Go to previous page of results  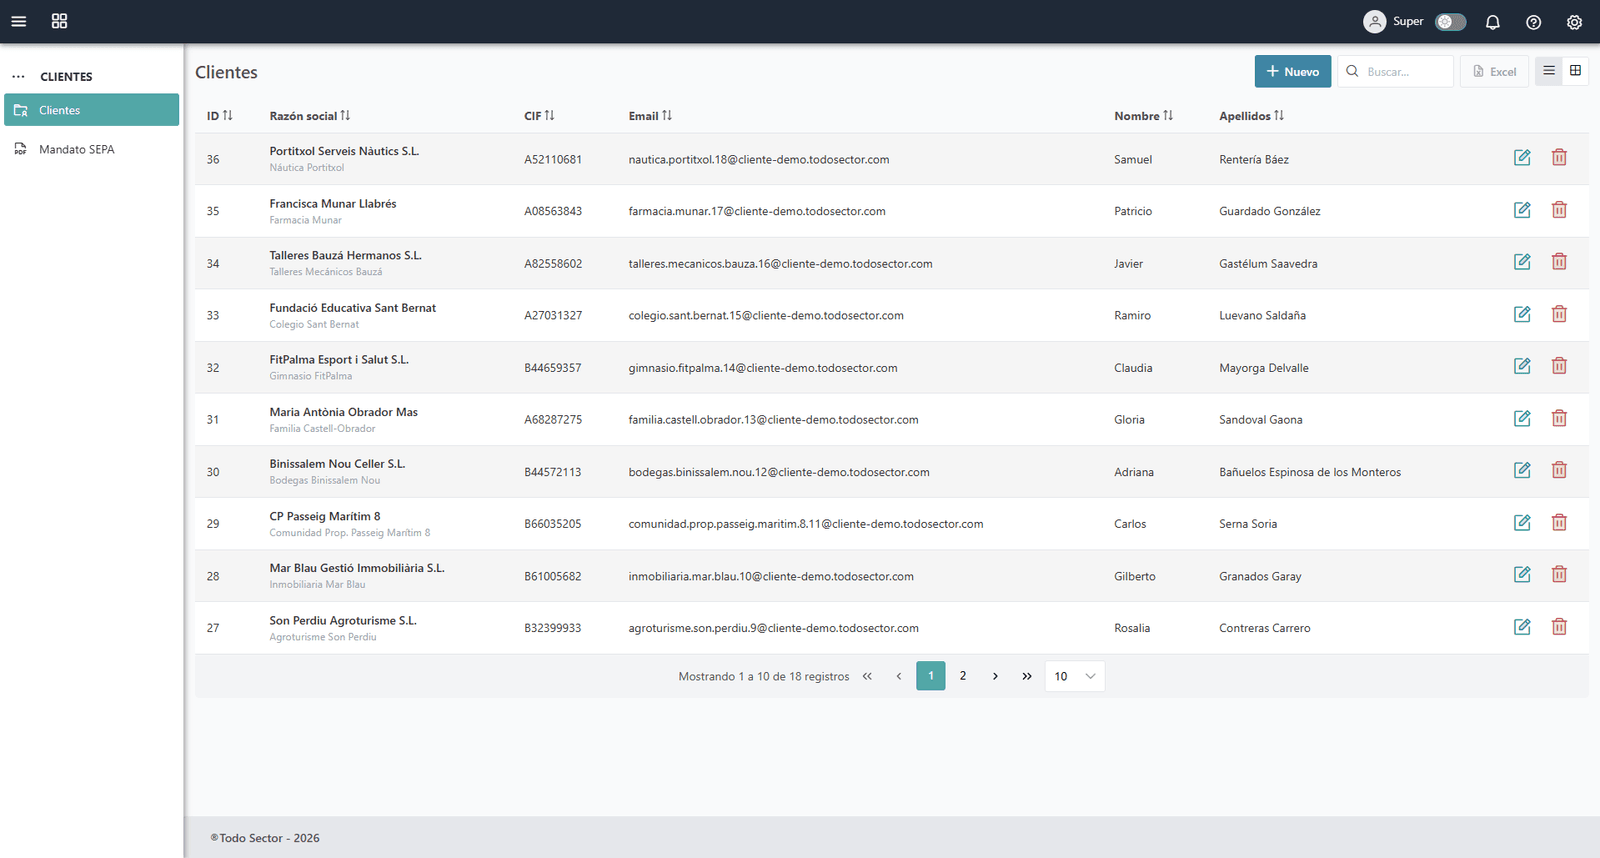point(899,676)
